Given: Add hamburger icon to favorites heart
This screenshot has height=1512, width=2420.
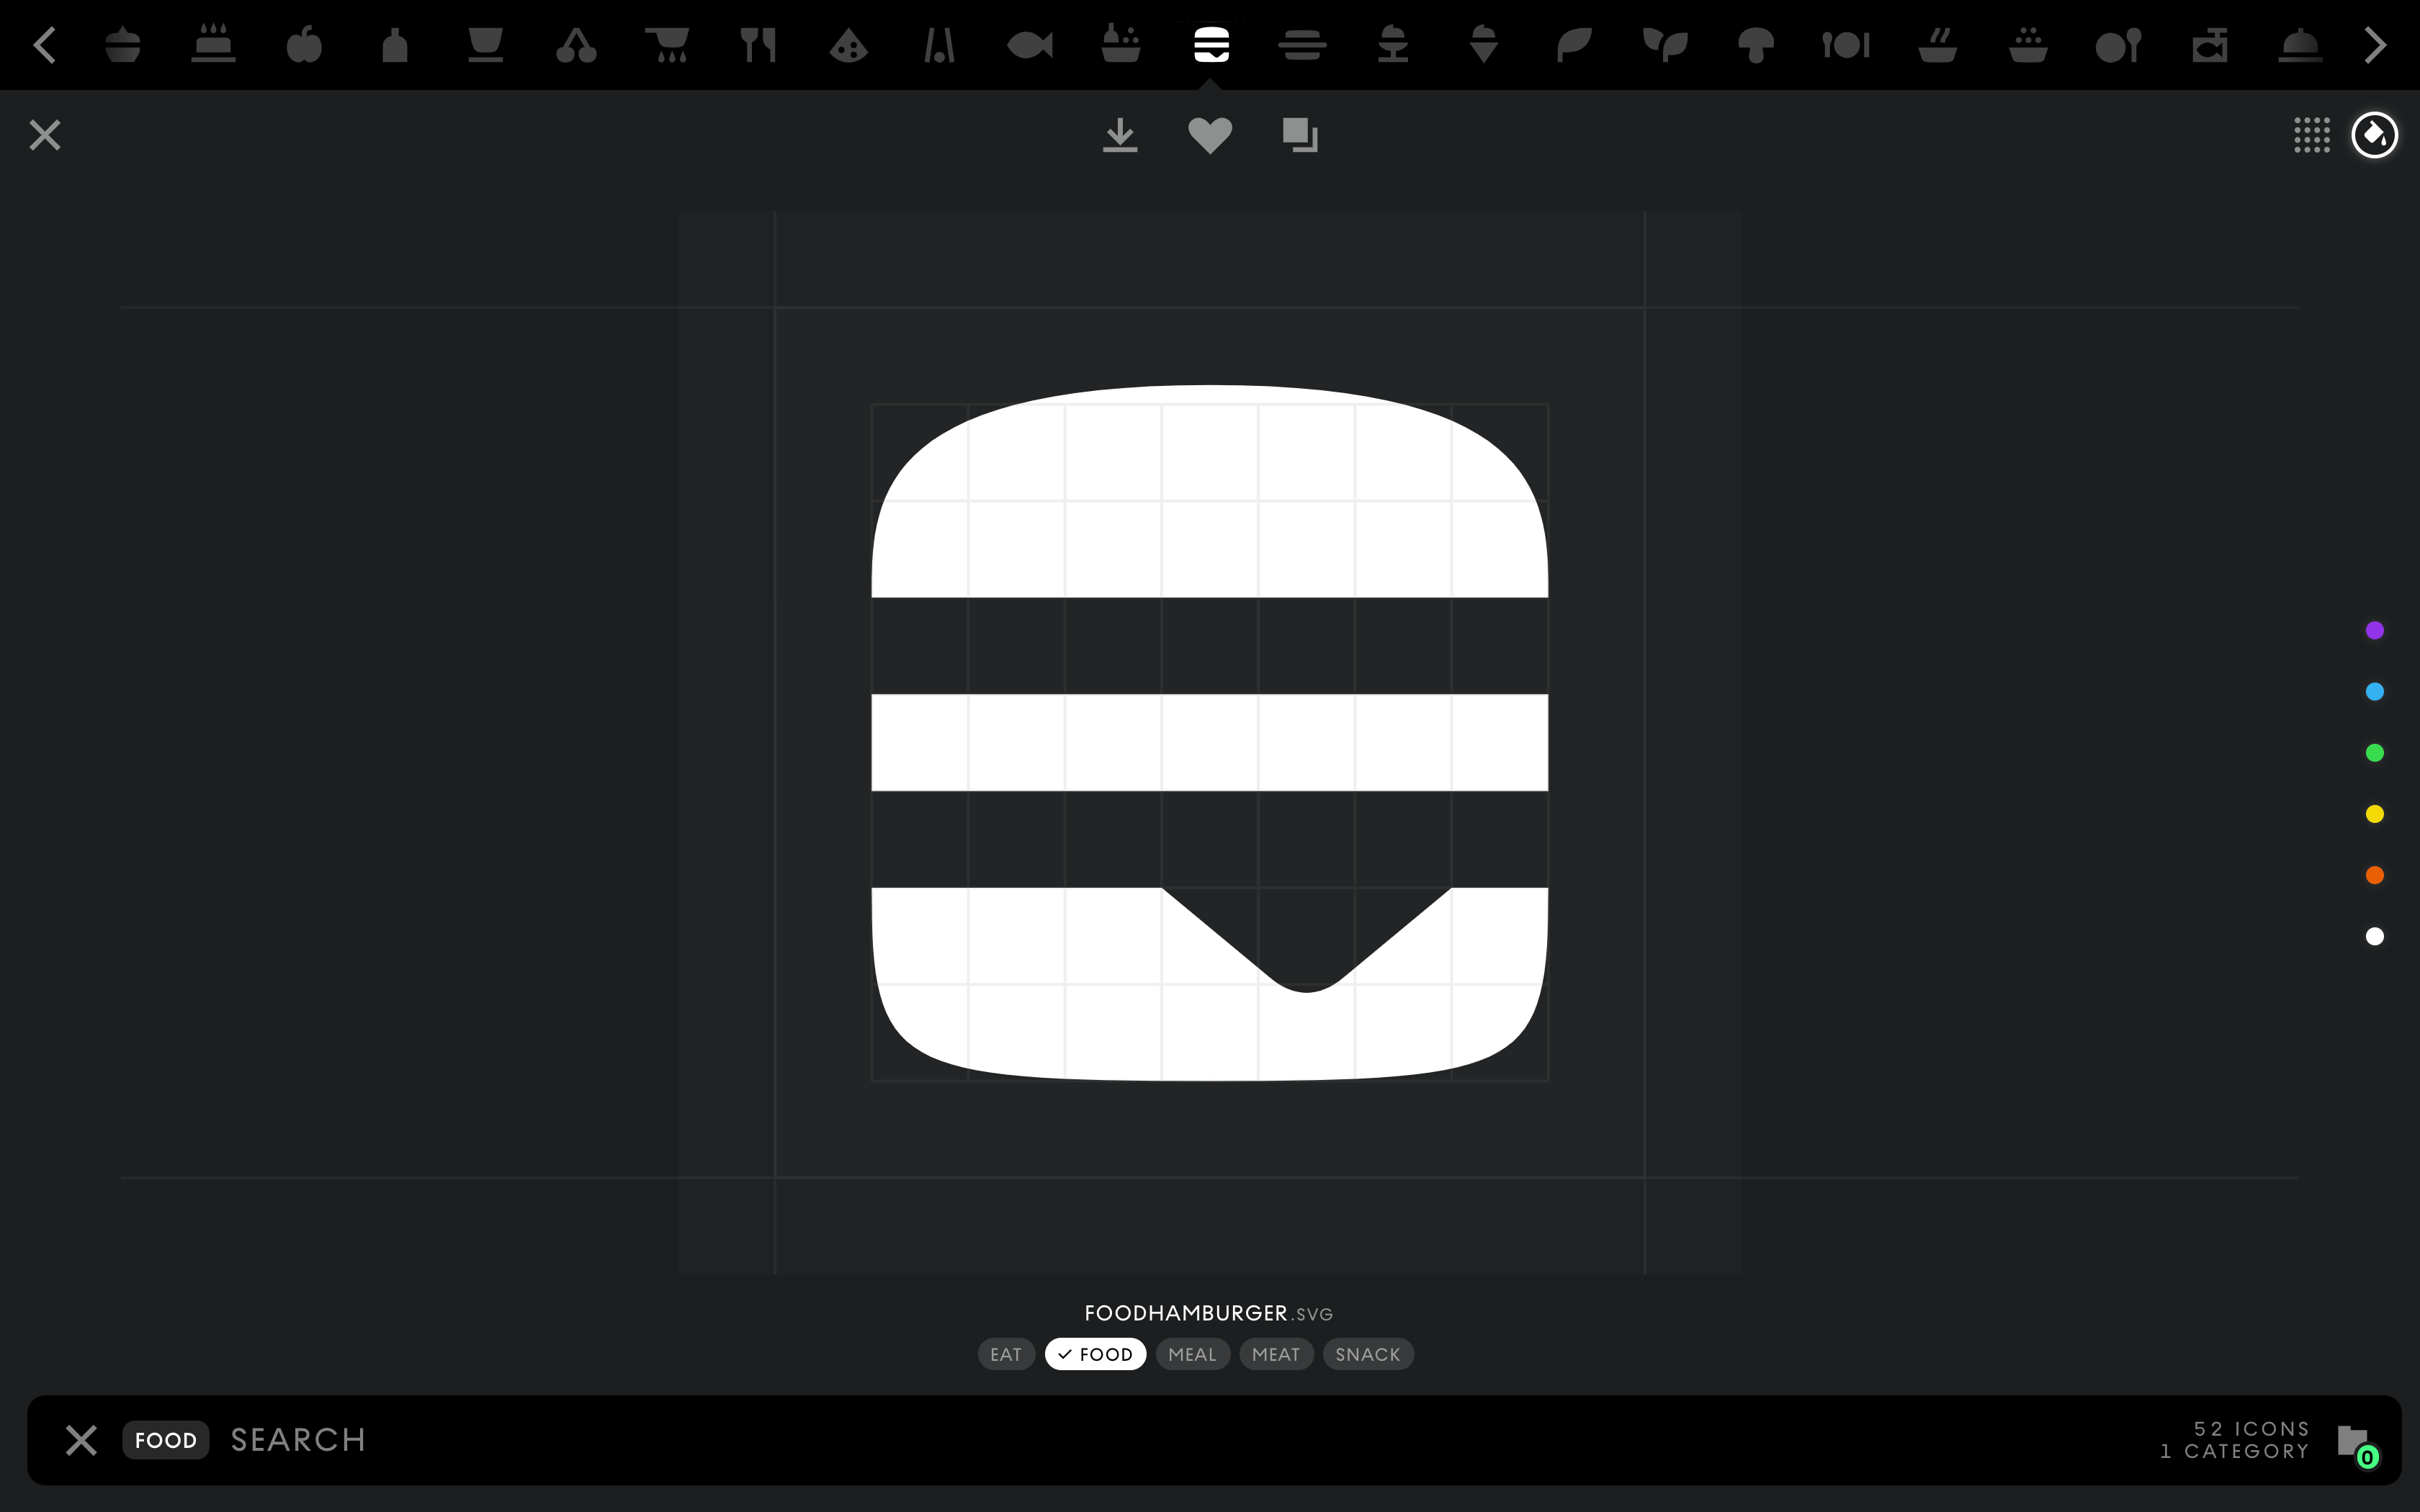Looking at the screenshot, I should 1210,135.
